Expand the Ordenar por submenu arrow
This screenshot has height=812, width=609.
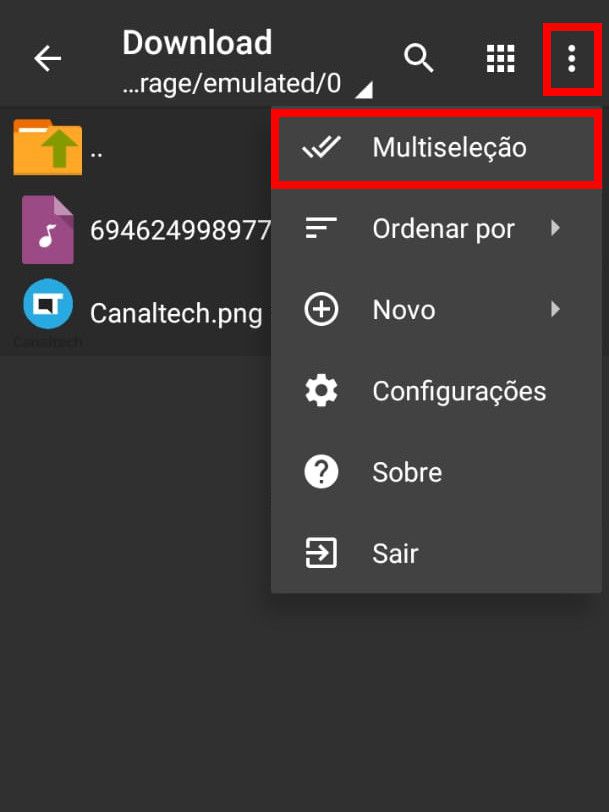(x=555, y=228)
